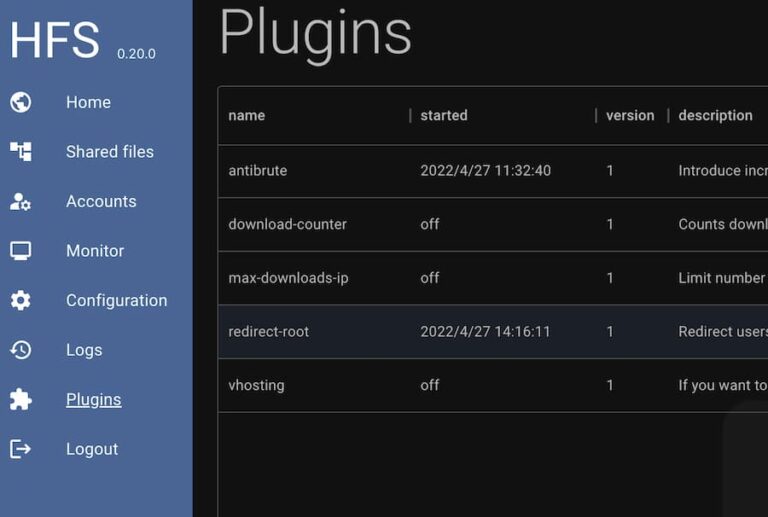The height and width of the screenshot is (517, 768).
Task: Click the Accounts person-gear icon
Action: (x=21, y=201)
